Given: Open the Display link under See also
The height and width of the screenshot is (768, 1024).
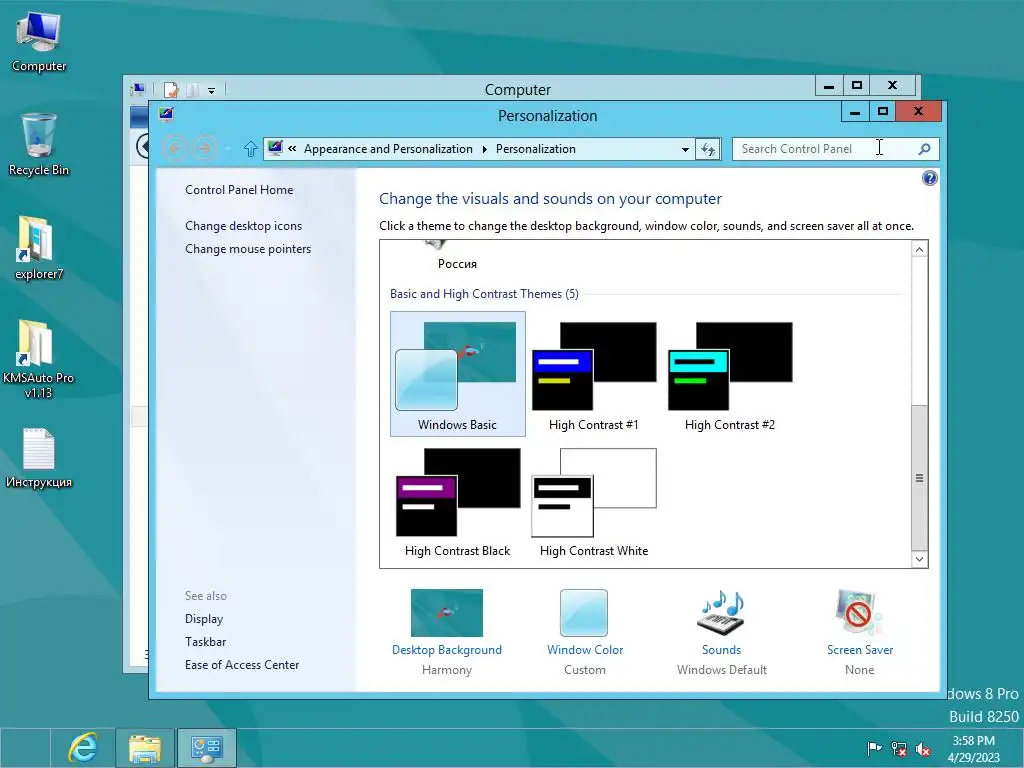Looking at the screenshot, I should click(204, 618).
